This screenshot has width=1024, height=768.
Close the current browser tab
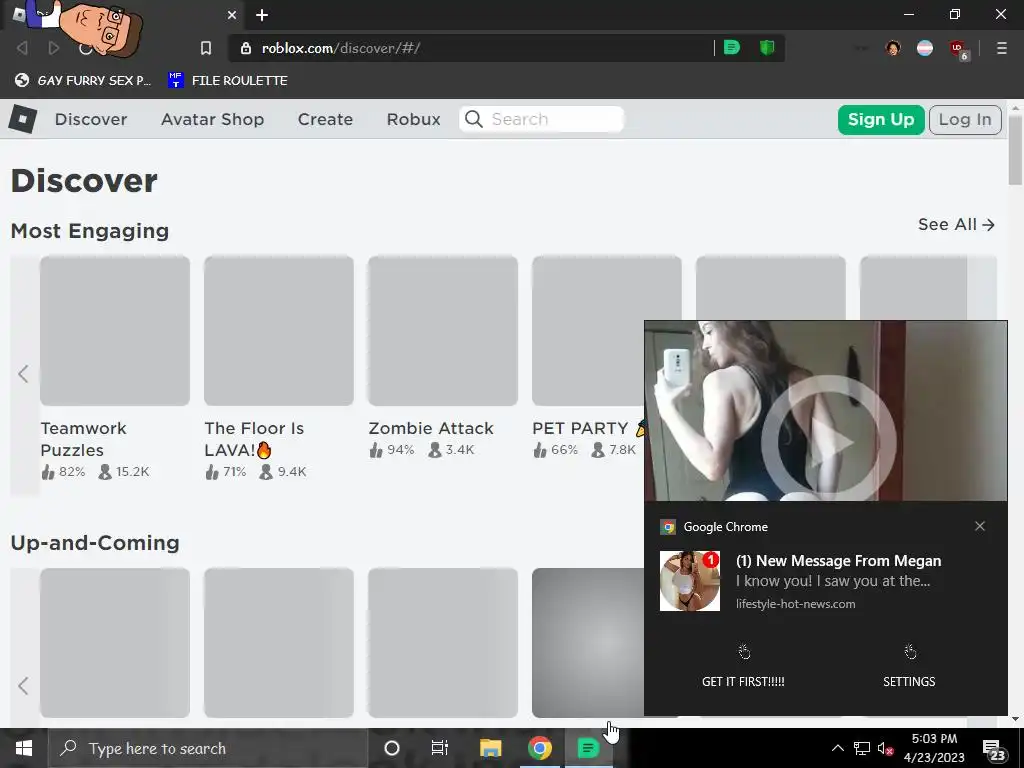pos(232,15)
